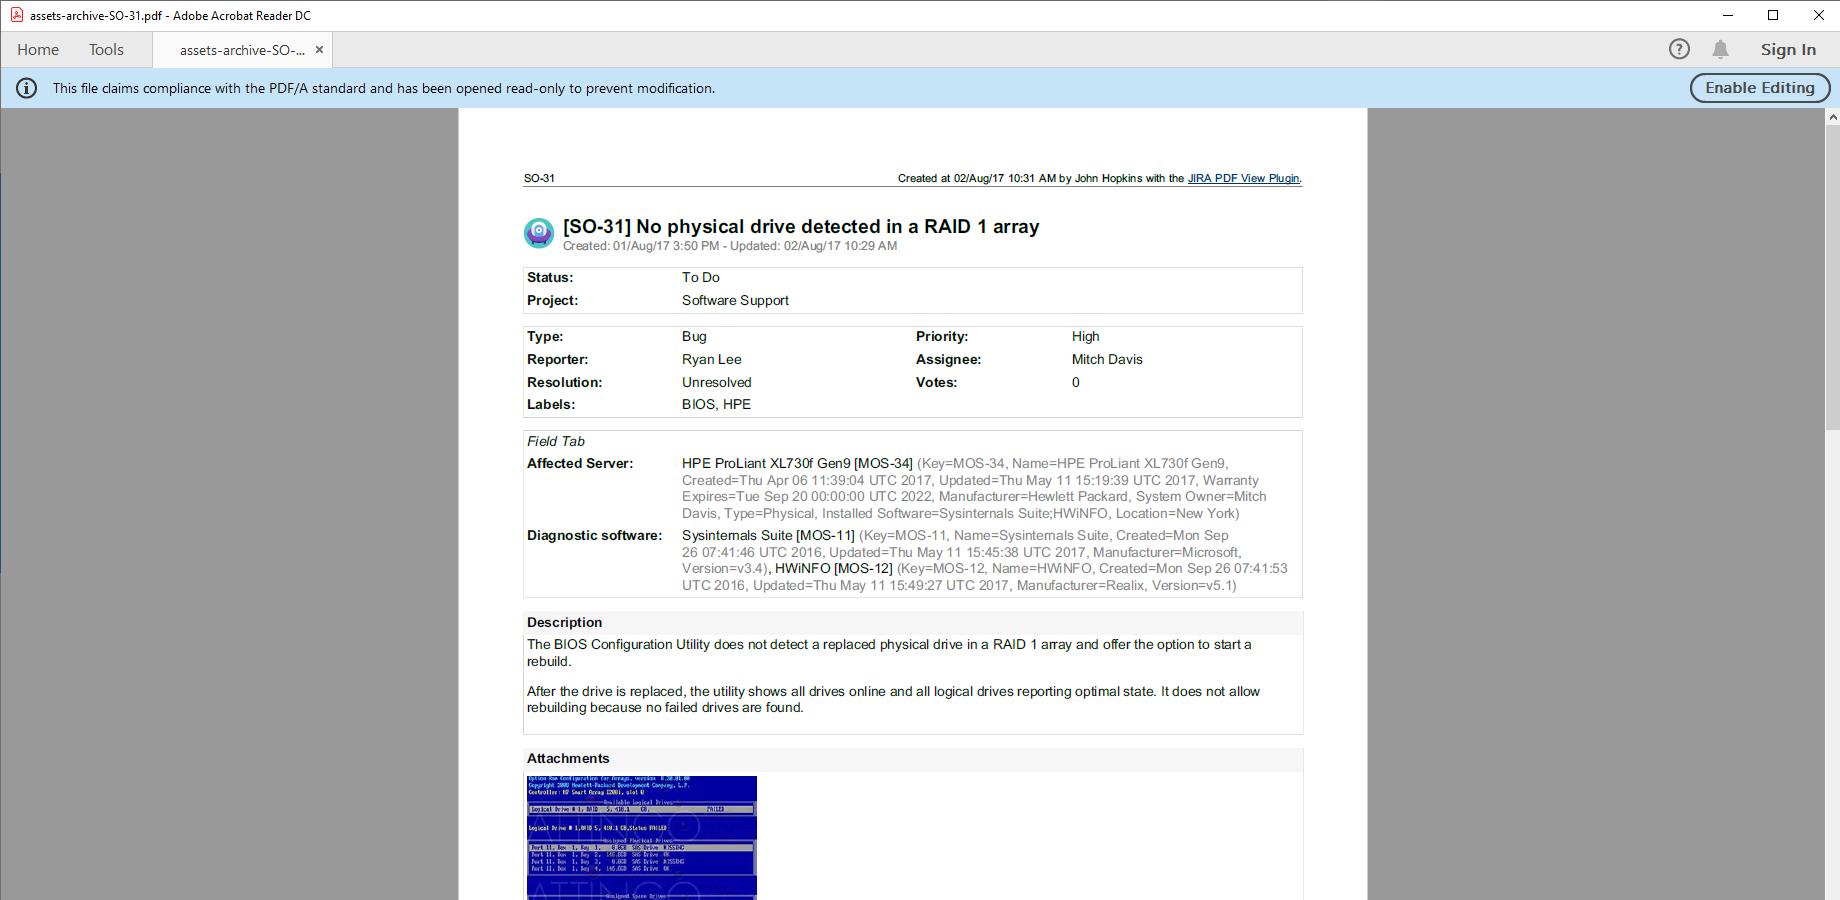Click the 'High' priority value
Viewport: 1840px width, 900px height.
click(x=1085, y=336)
